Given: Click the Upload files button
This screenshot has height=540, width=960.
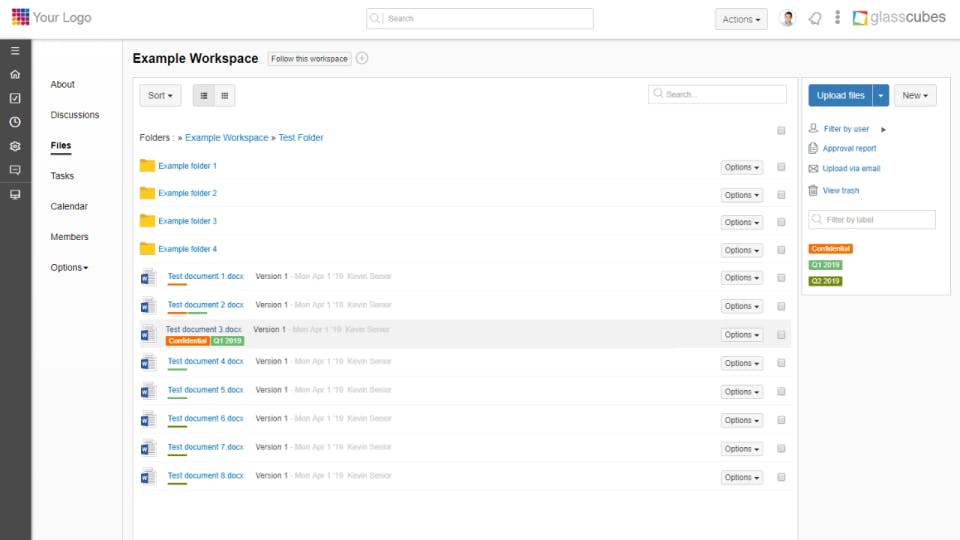Looking at the screenshot, I should (840, 96).
